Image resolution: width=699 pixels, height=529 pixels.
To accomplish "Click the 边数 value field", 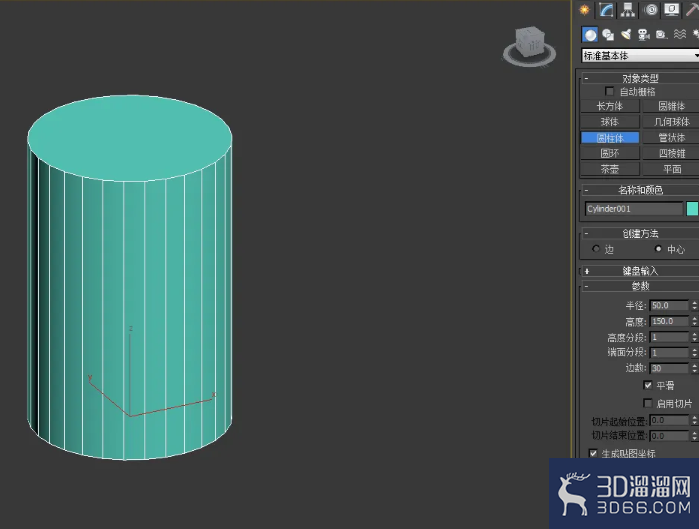I will coord(670,368).
